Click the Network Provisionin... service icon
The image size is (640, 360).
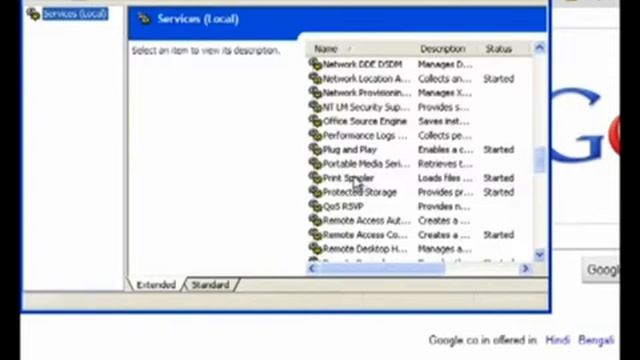click(315, 93)
